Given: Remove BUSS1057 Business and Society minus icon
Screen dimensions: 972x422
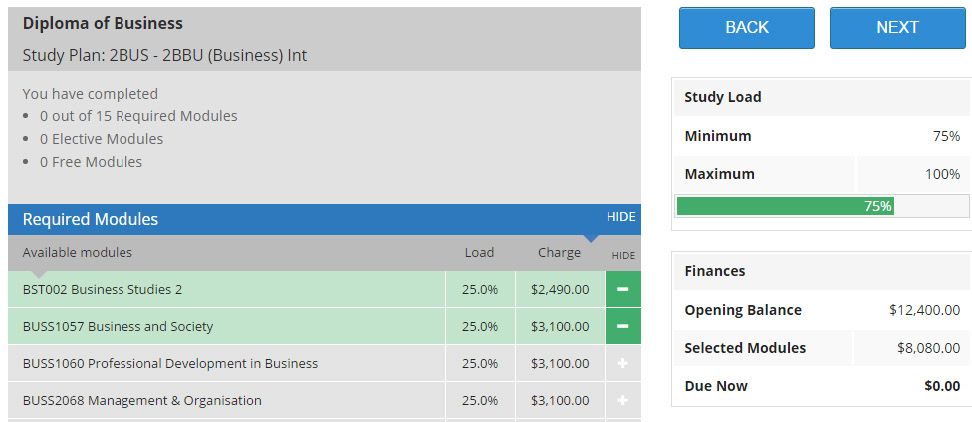Looking at the screenshot, I should coord(623,327).
